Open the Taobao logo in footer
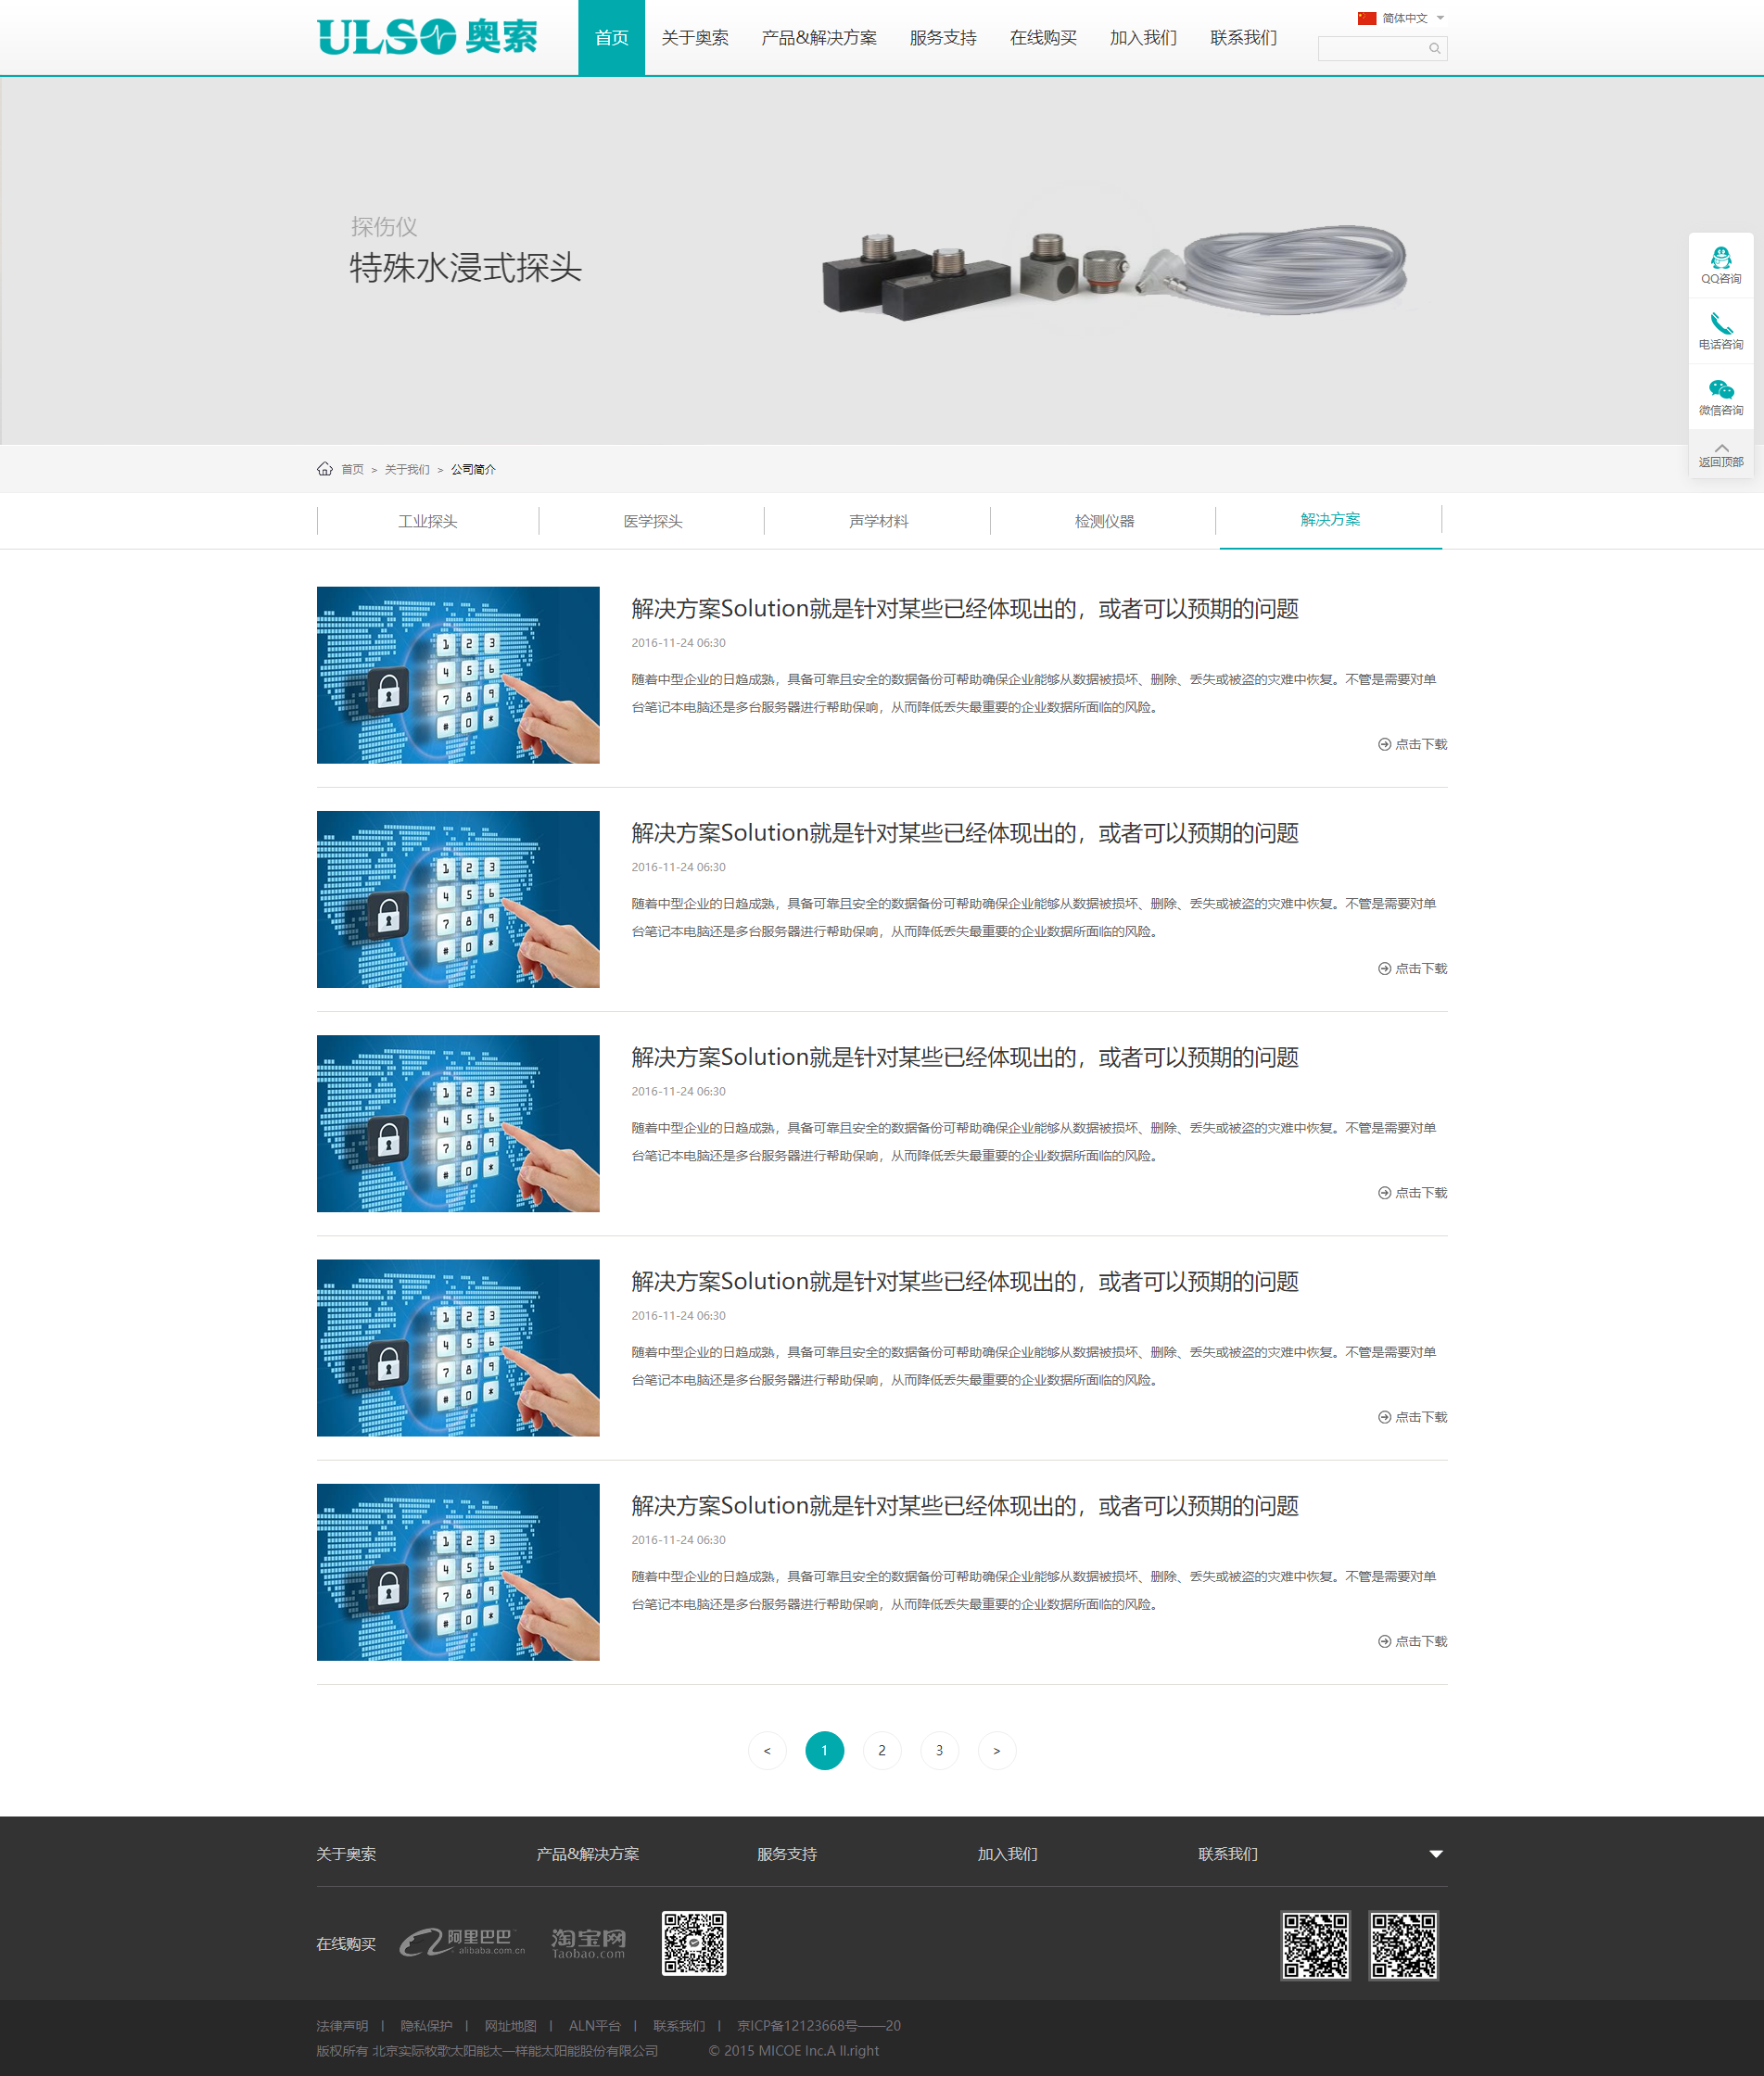 (588, 1942)
